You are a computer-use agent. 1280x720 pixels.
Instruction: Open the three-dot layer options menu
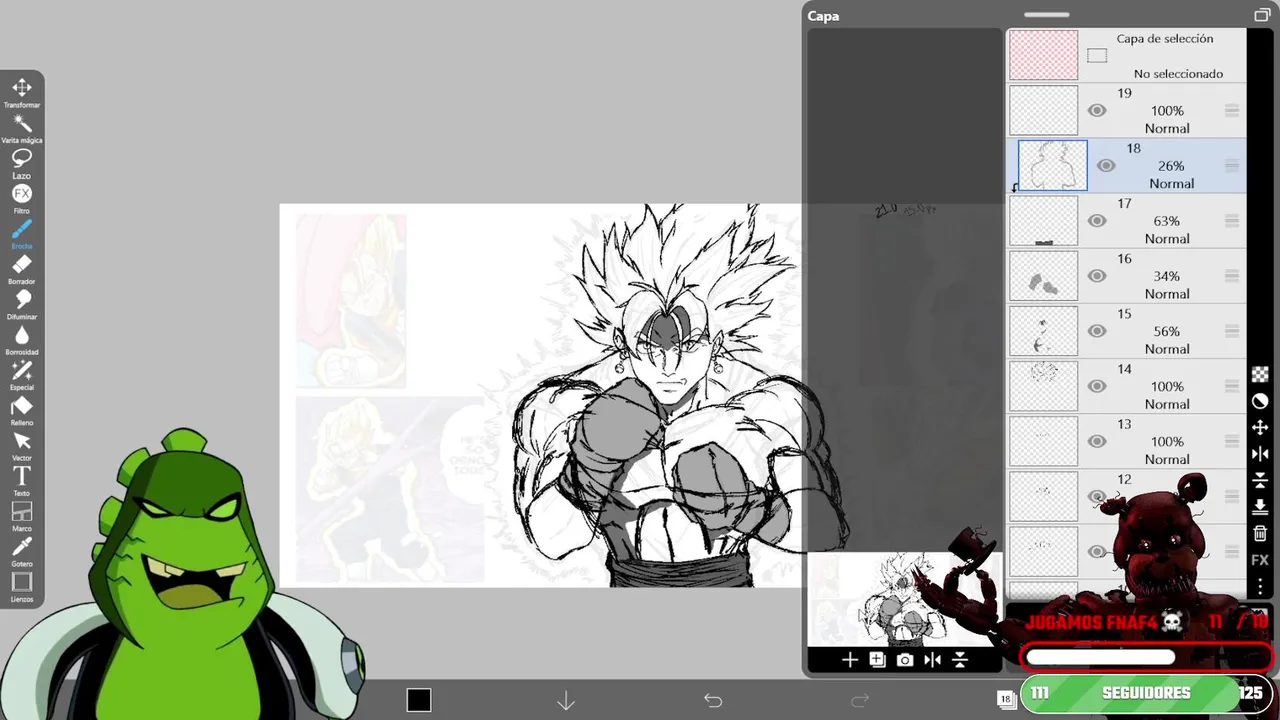pyautogui.click(x=1260, y=586)
